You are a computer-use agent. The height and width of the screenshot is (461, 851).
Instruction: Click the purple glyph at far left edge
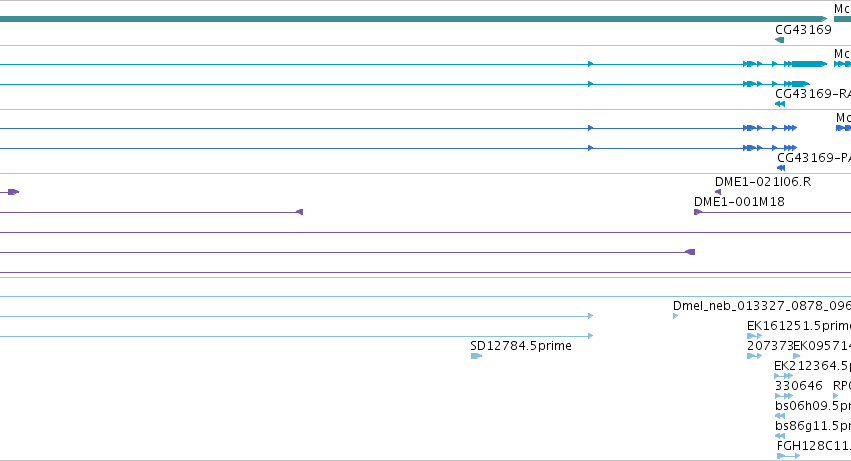13,192
